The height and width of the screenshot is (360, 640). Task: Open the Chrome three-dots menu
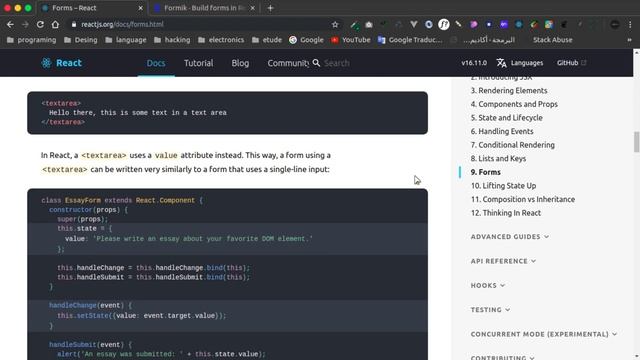(631, 24)
